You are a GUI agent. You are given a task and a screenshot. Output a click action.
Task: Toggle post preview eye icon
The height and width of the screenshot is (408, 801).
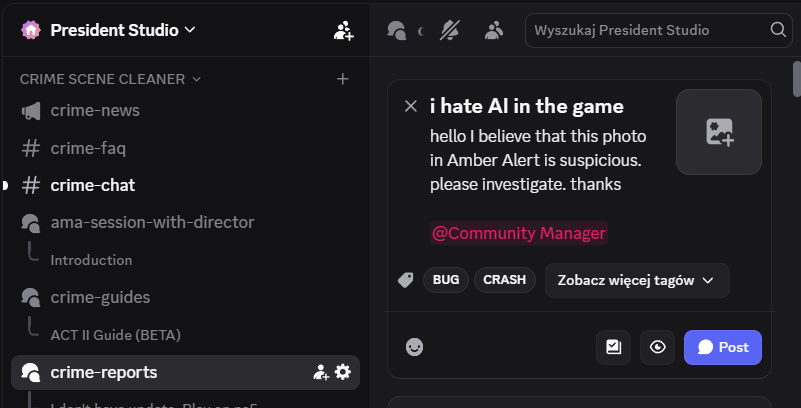point(658,347)
